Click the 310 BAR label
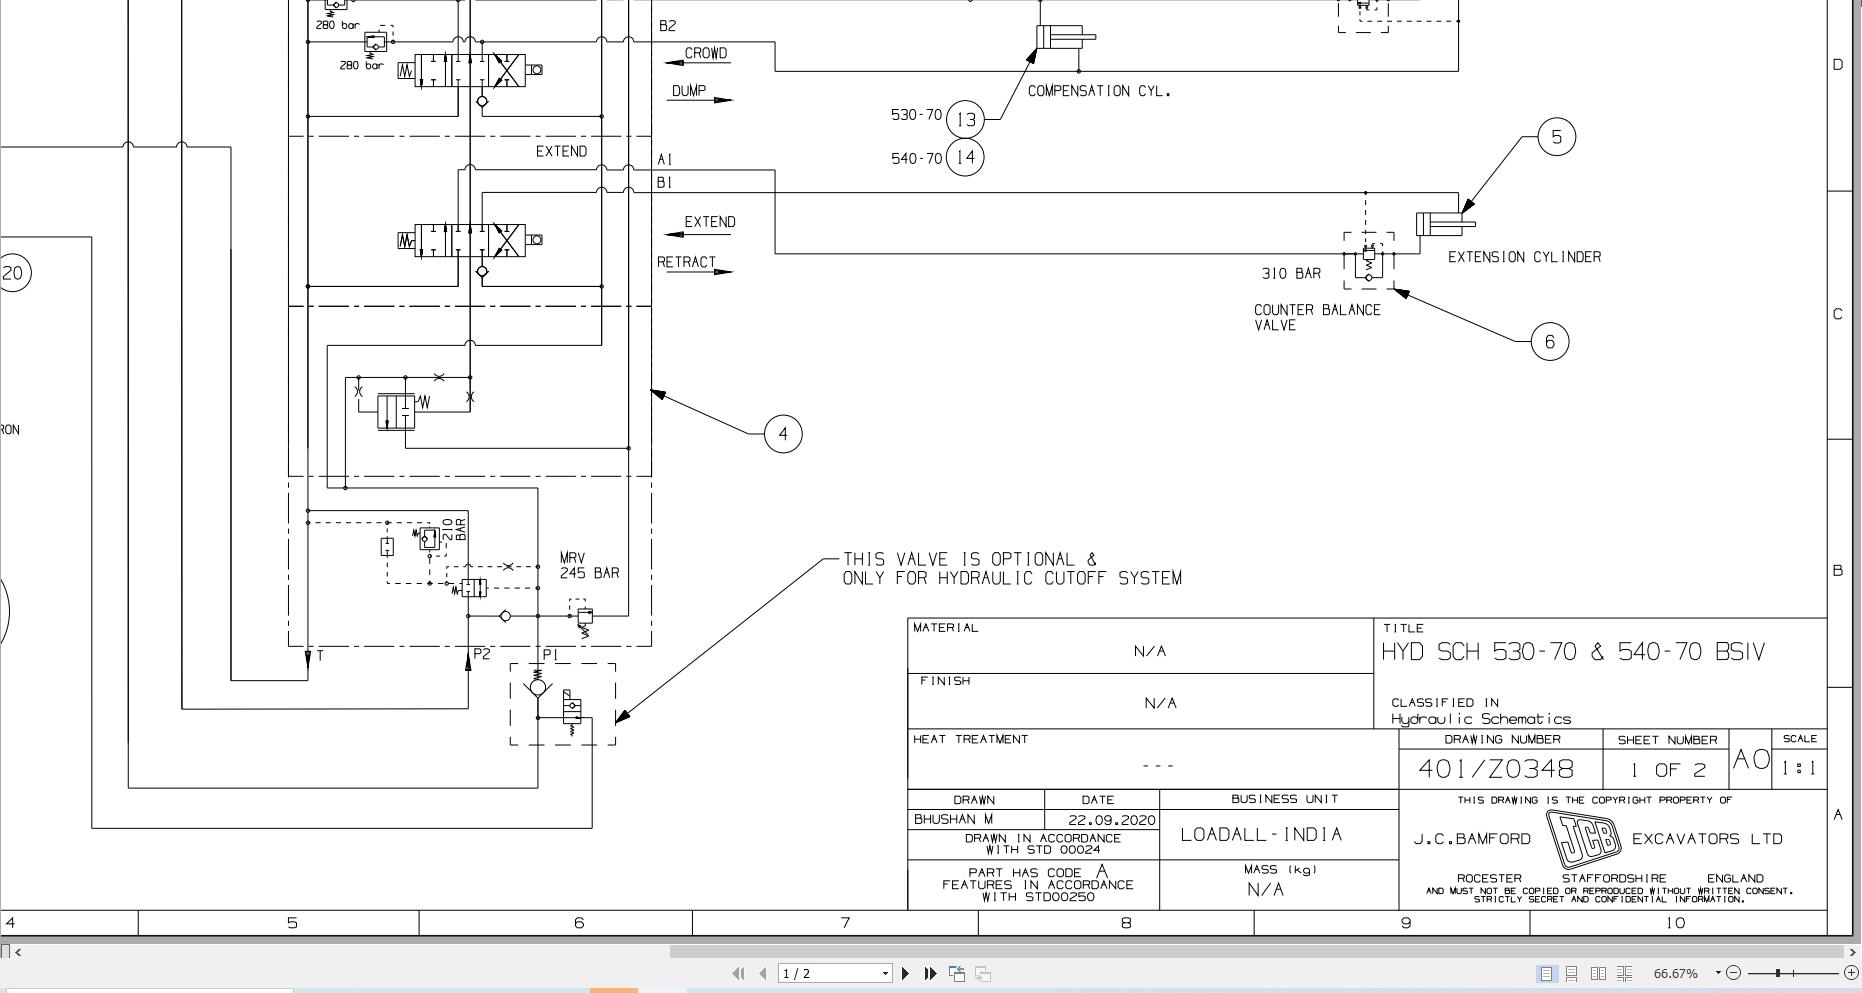This screenshot has width=1862, height=993. (1291, 273)
